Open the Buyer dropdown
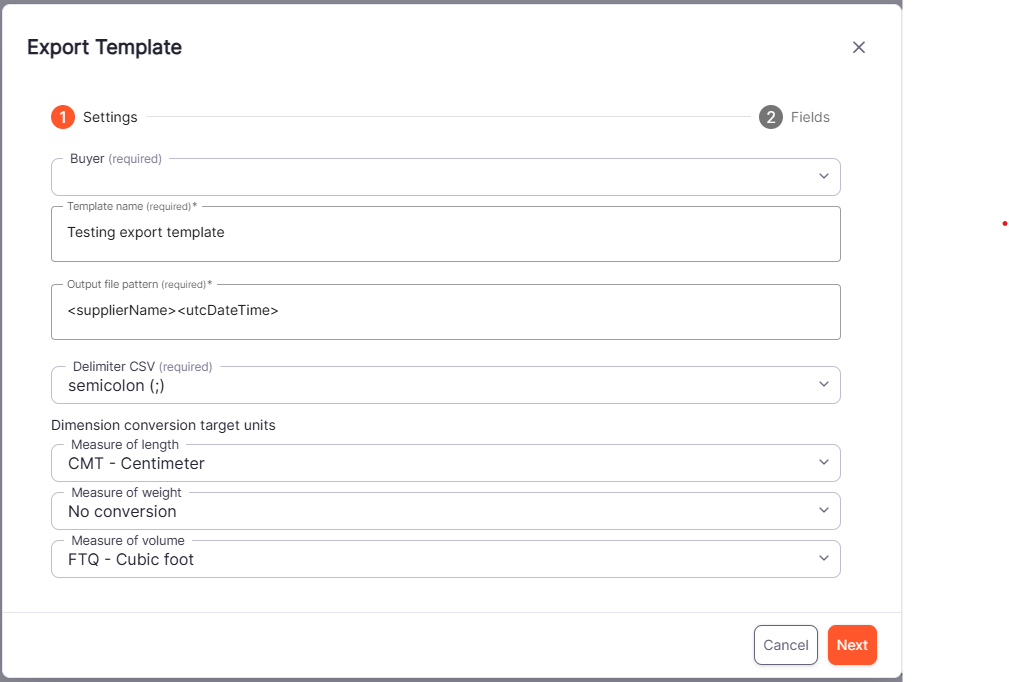The height and width of the screenshot is (682, 1009). click(445, 176)
